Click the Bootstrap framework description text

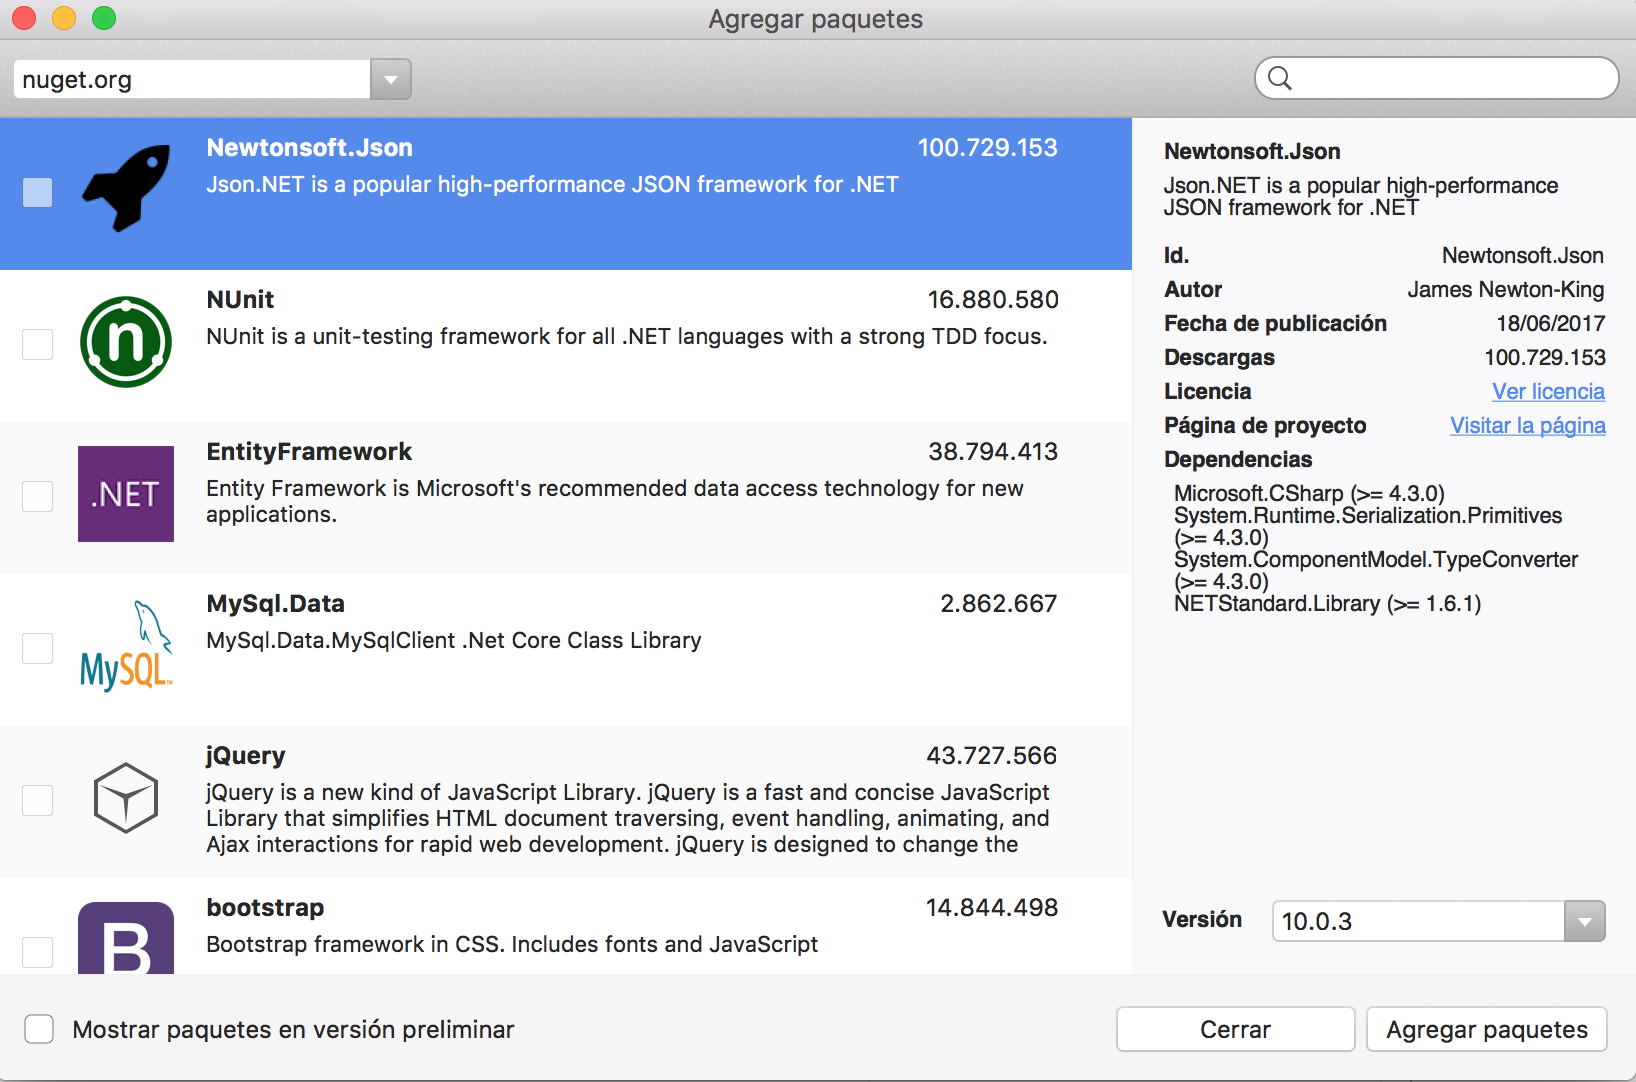512,944
